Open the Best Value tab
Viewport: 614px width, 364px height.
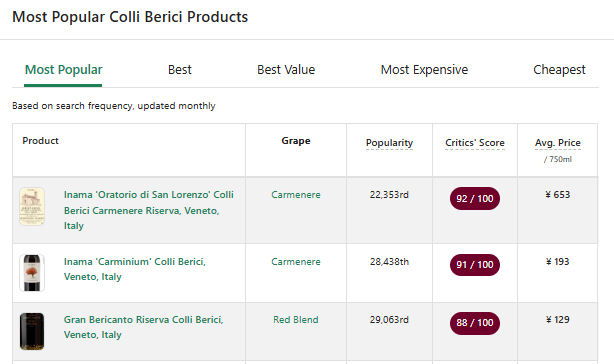tap(286, 70)
